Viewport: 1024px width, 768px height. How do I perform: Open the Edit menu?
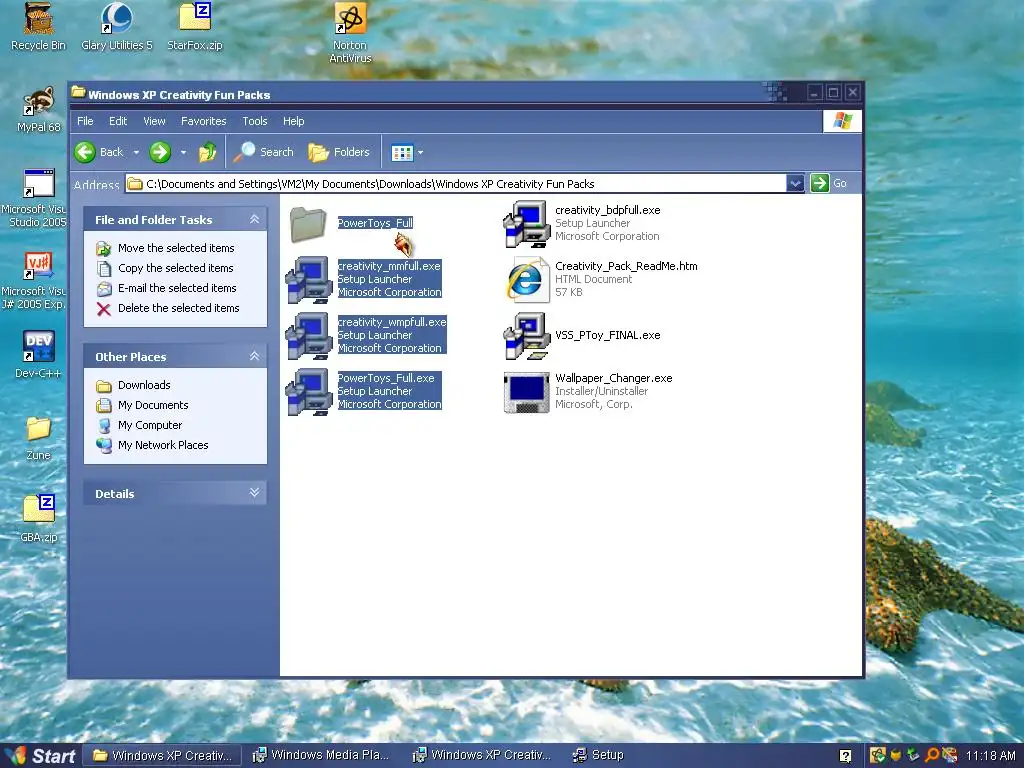coord(118,121)
